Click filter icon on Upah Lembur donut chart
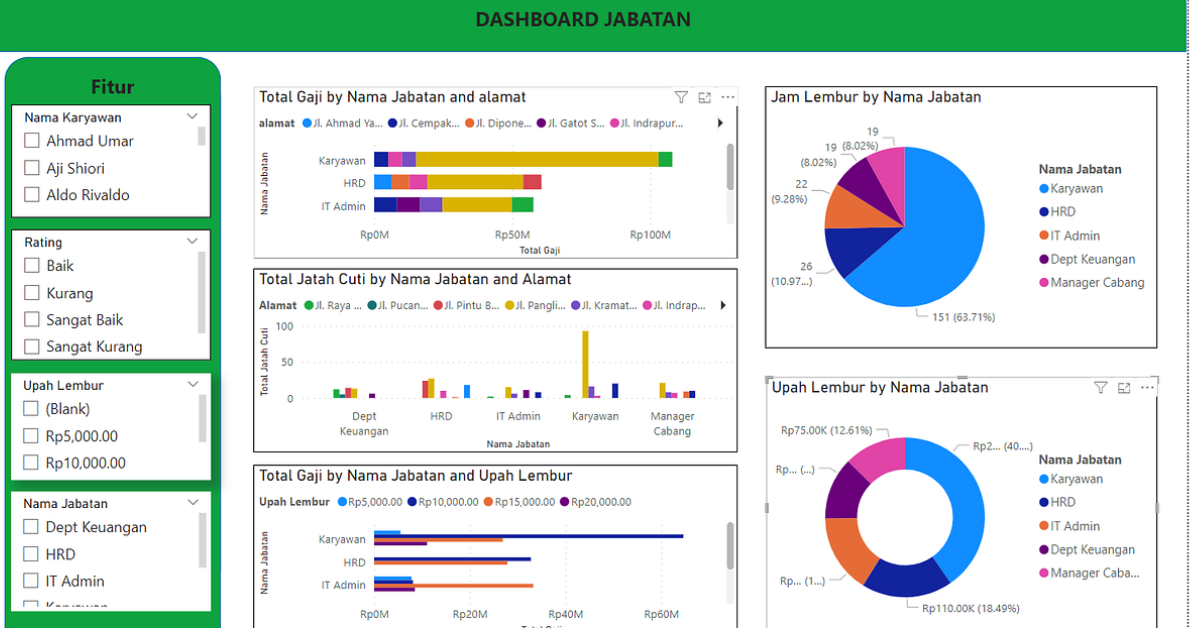This screenshot has width=1200, height=628. [1101, 388]
